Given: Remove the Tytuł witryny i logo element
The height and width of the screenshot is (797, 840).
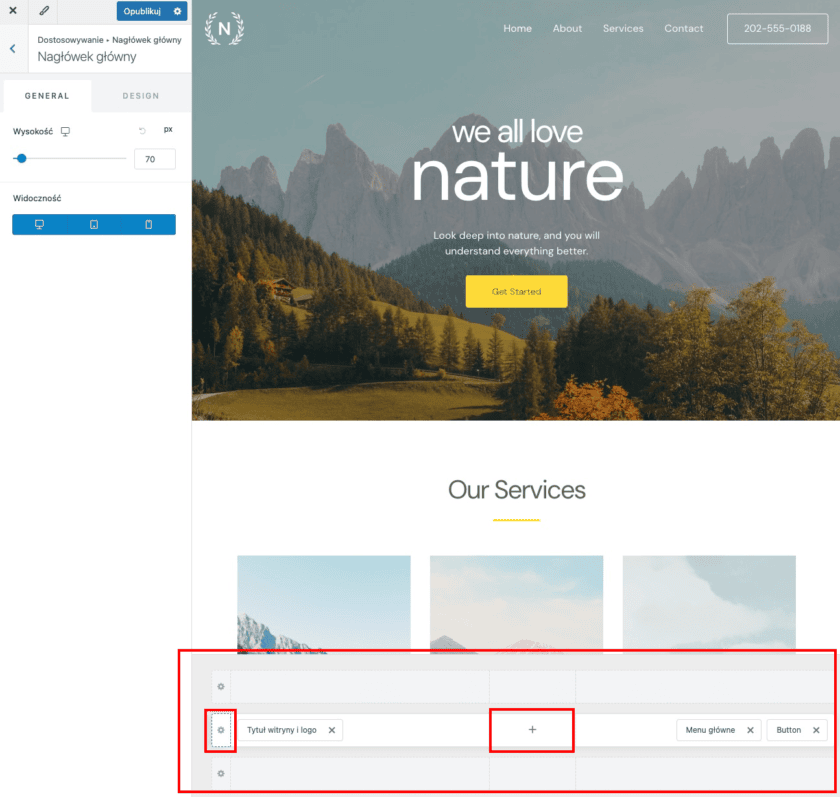Looking at the screenshot, I should [332, 730].
